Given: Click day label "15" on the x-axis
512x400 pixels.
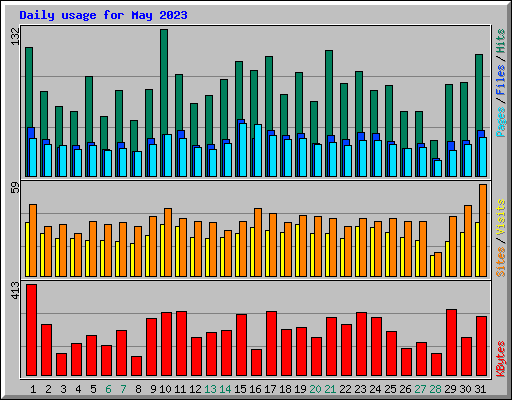Looking at the screenshot, I should click(x=240, y=389).
